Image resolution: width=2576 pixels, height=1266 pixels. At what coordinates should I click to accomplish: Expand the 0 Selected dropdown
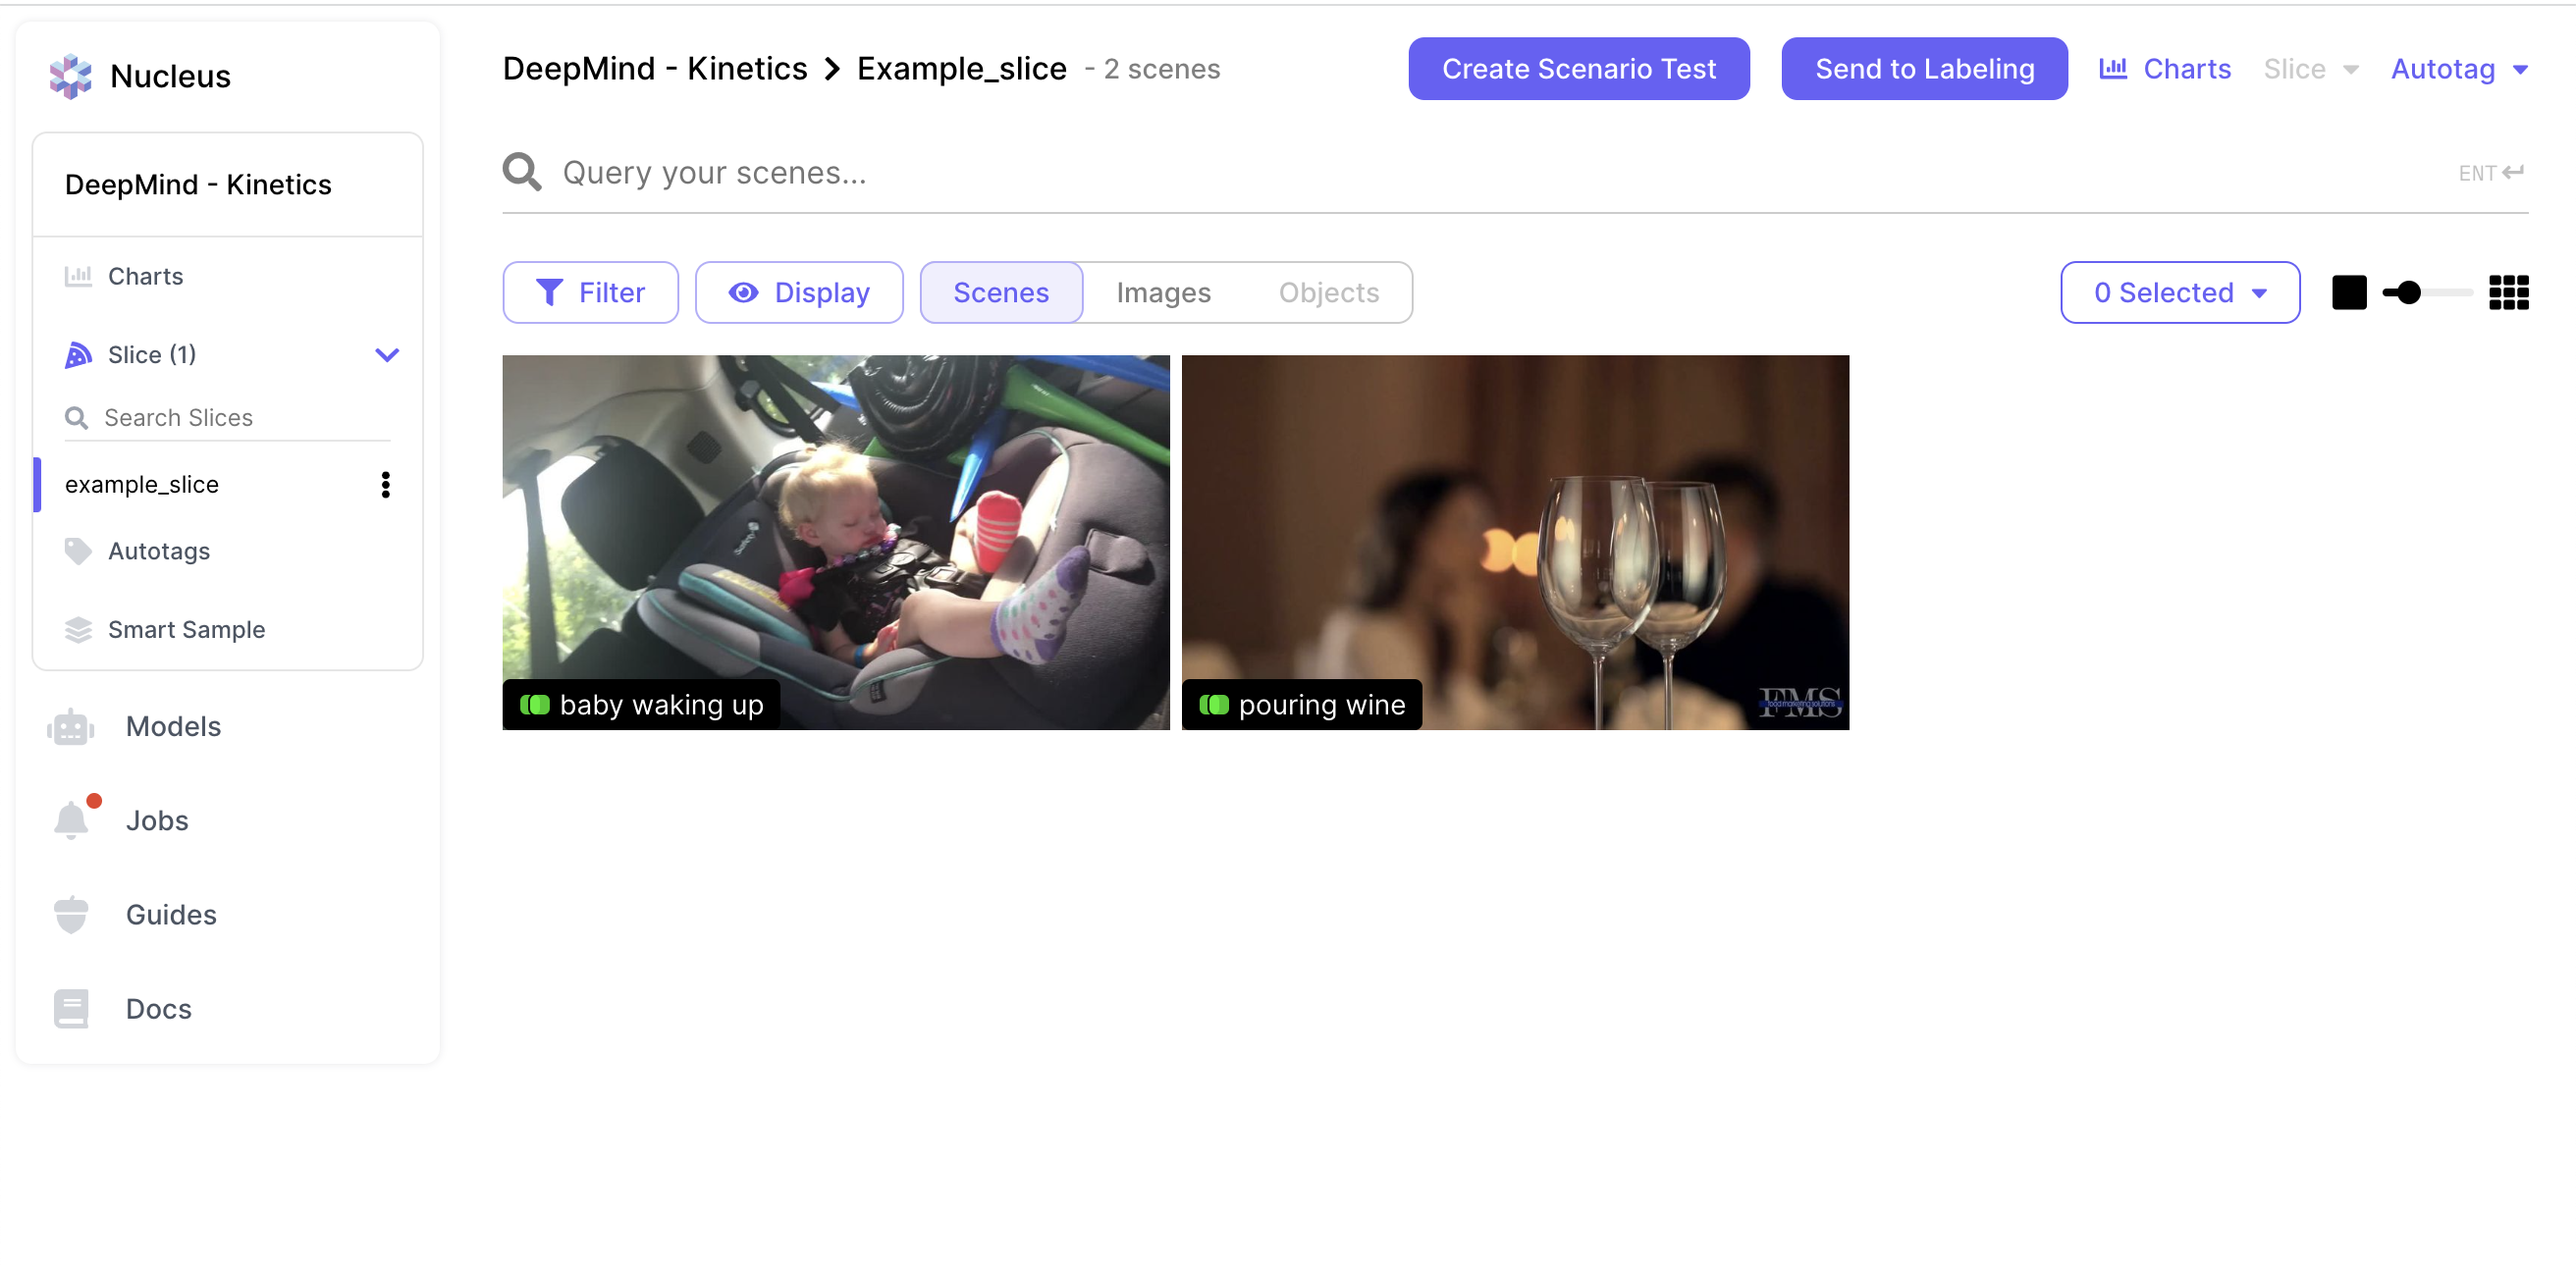(x=2179, y=293)
